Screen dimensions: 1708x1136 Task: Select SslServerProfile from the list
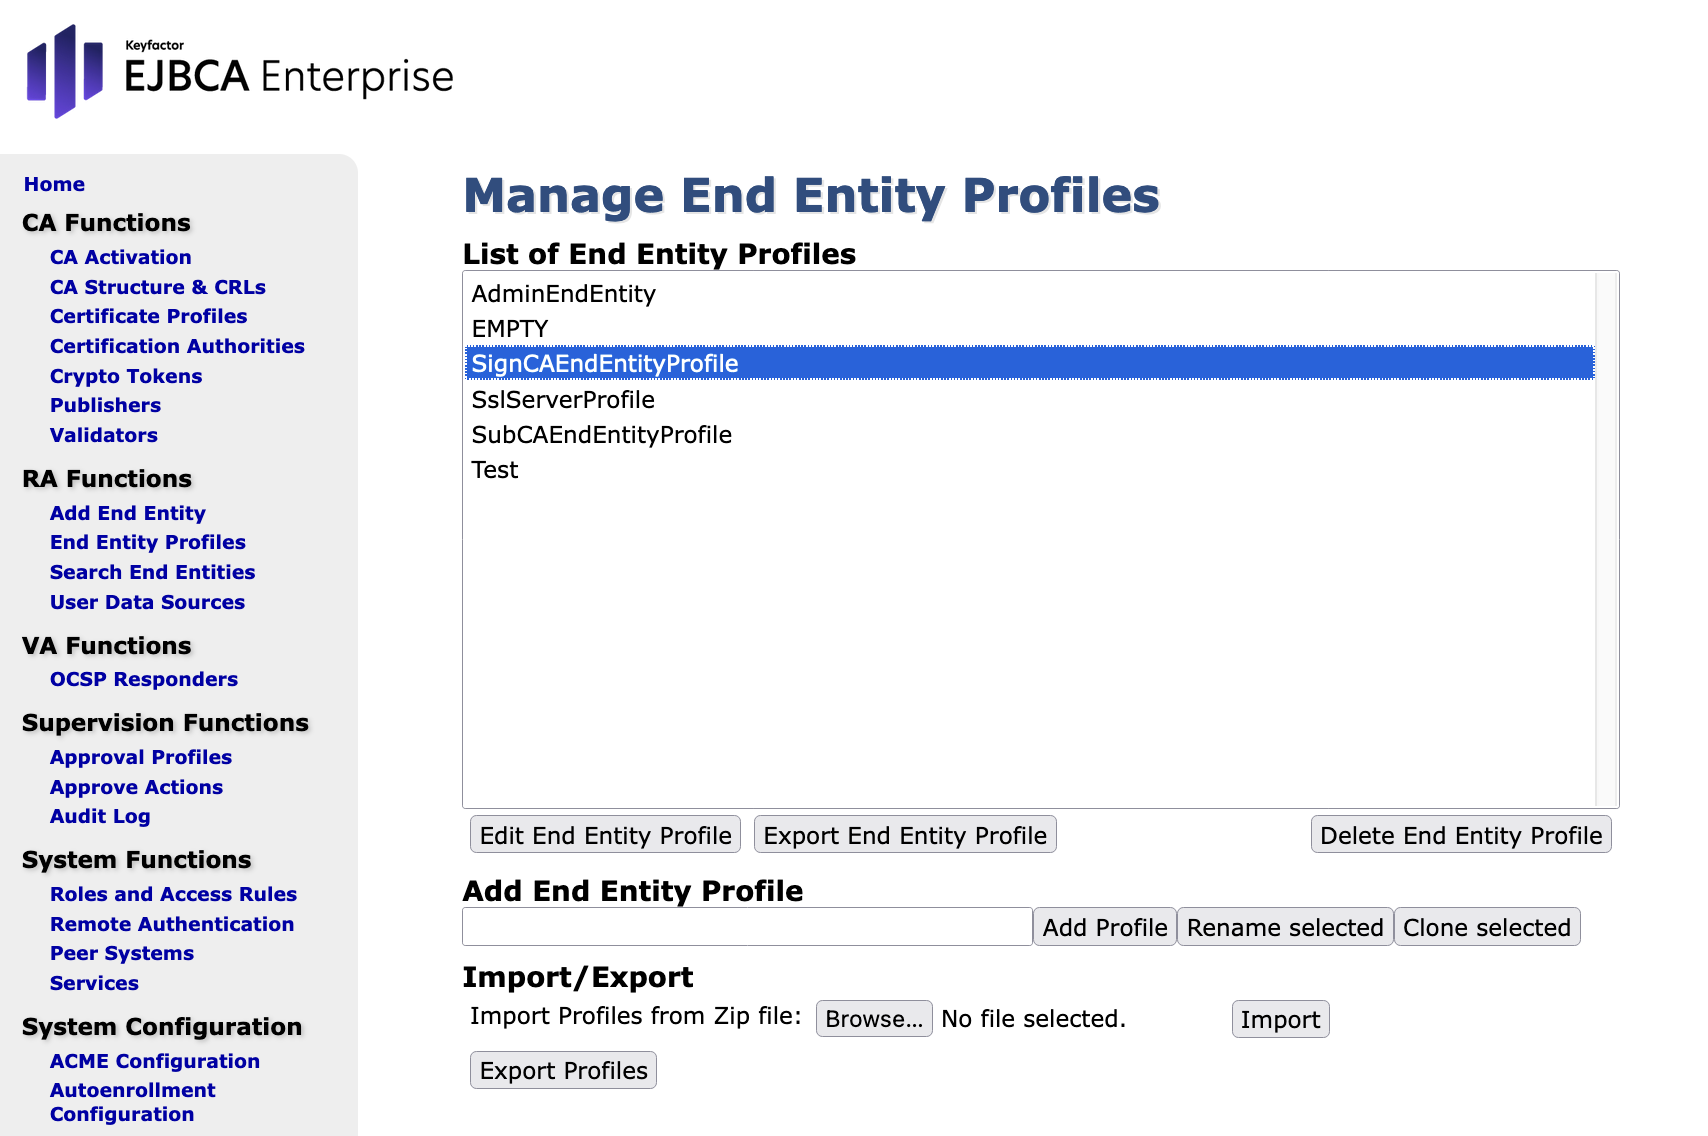563,400
